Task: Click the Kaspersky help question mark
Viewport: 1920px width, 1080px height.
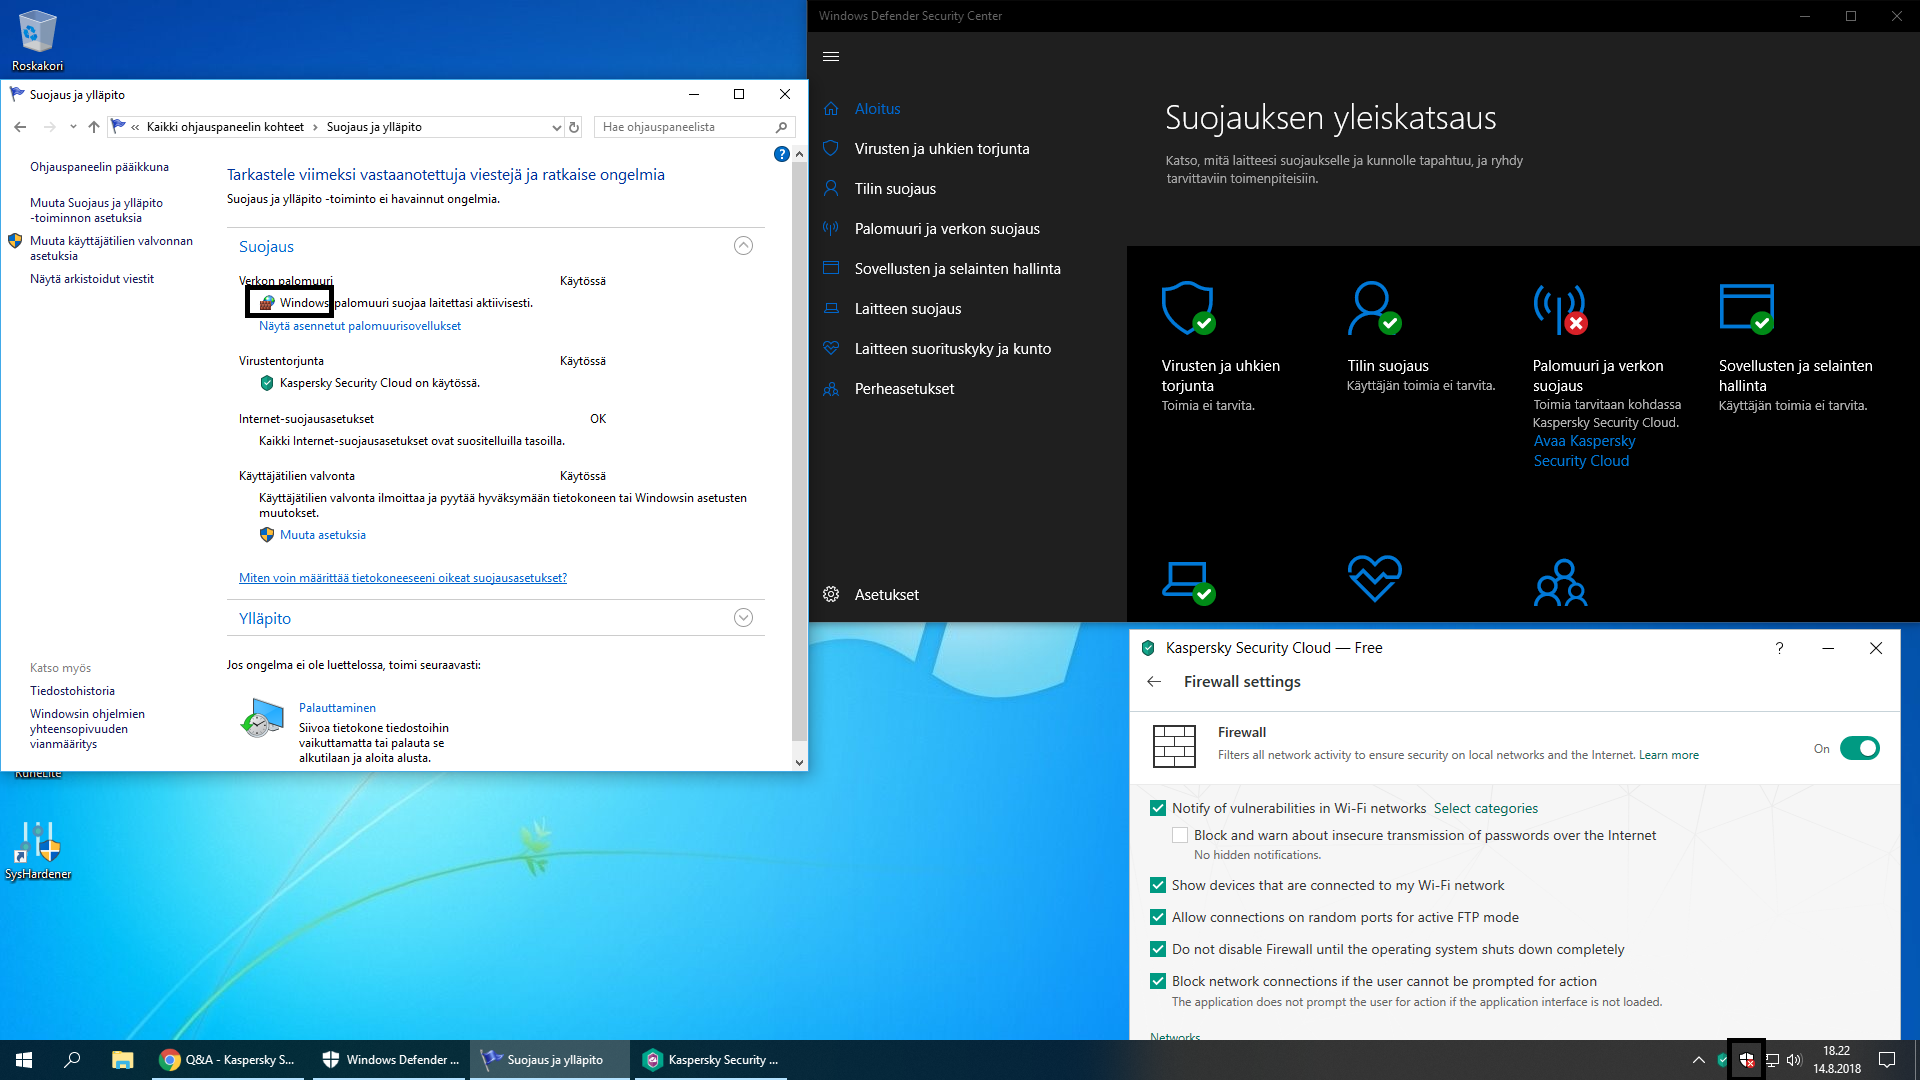Action: (x=1779, y=648)
